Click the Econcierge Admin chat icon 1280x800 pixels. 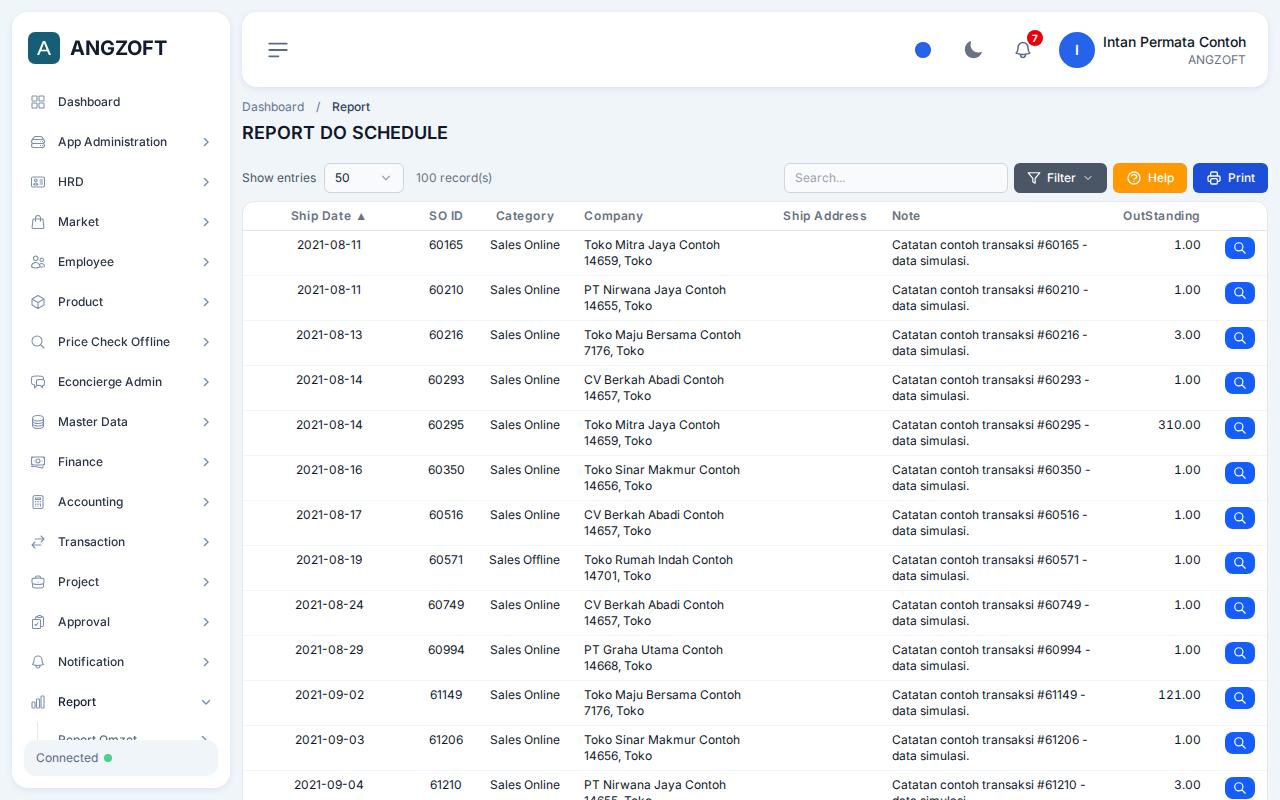pos(38,382)
